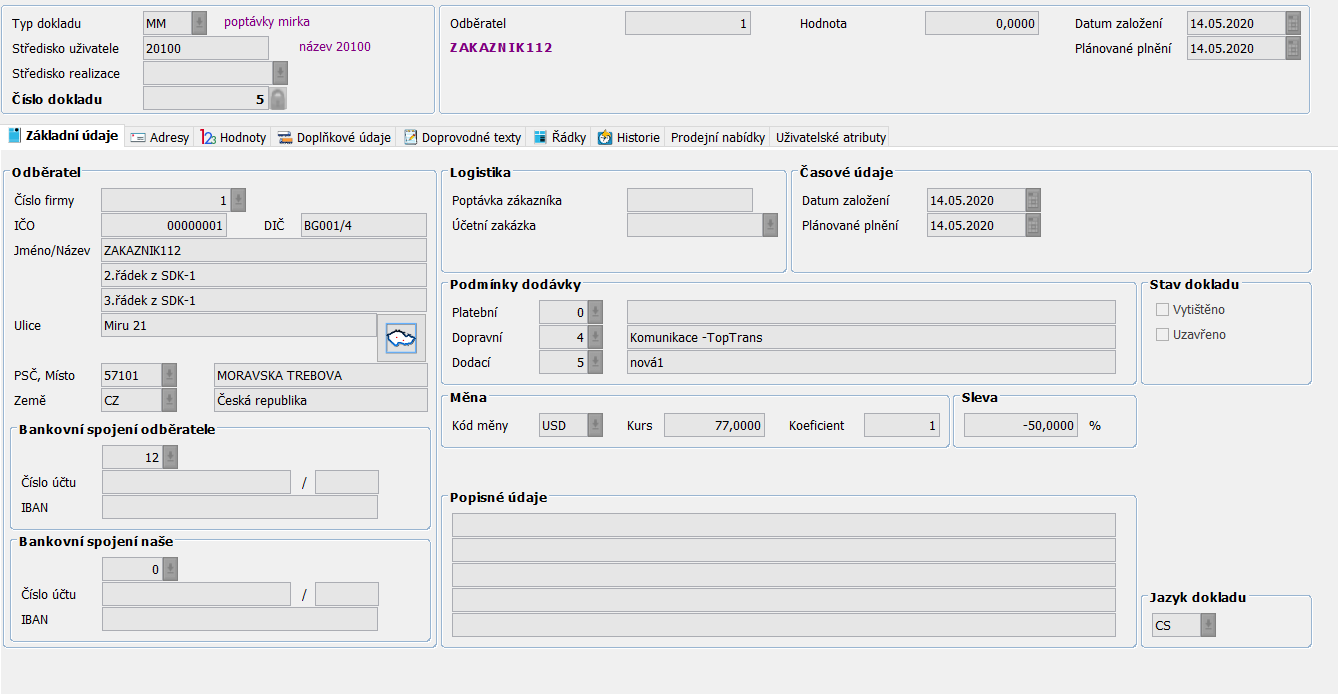Expand the Jazyk dokladu CS dropdown
The image size is (1338, 694).
(x=1209, y=626)
